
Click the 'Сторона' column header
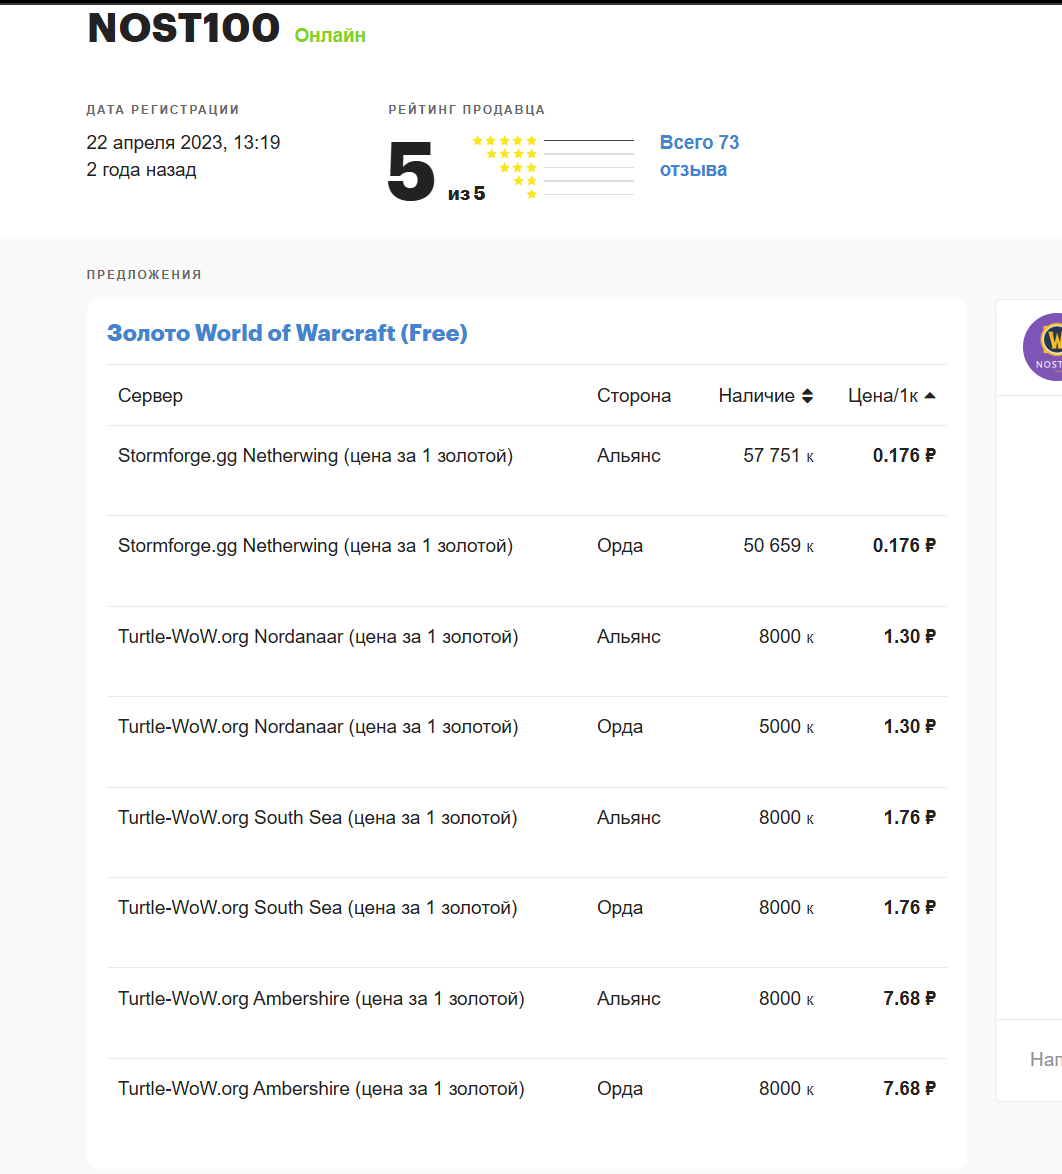point(634,395)
